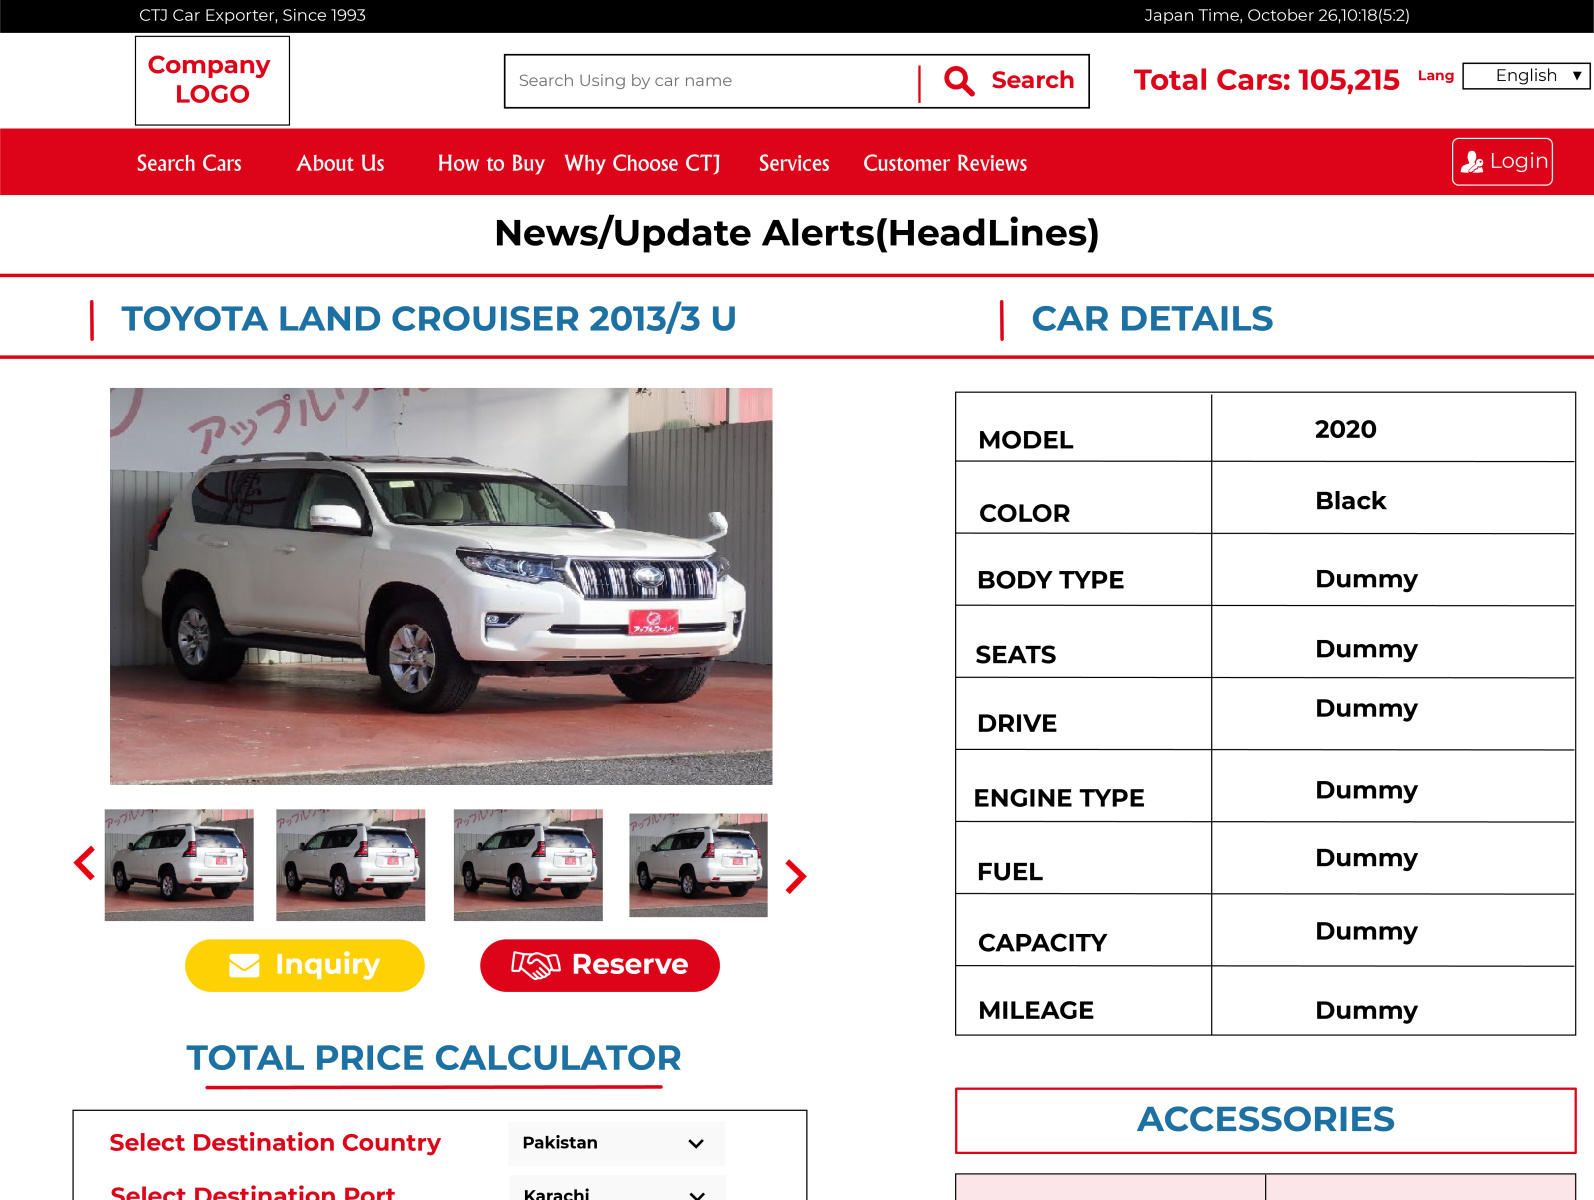Click the FUEL label
This screenshot has width=1594, height=1200.
[1009, 872]
